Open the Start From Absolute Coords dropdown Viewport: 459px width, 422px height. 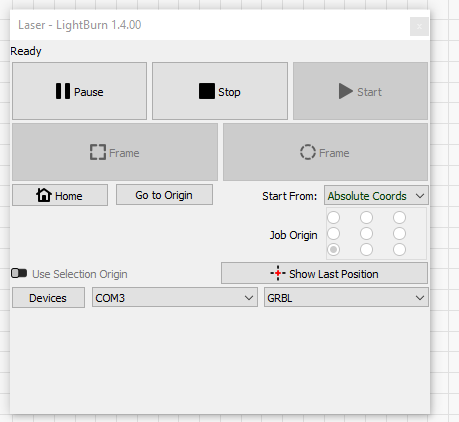coord(376,196)
